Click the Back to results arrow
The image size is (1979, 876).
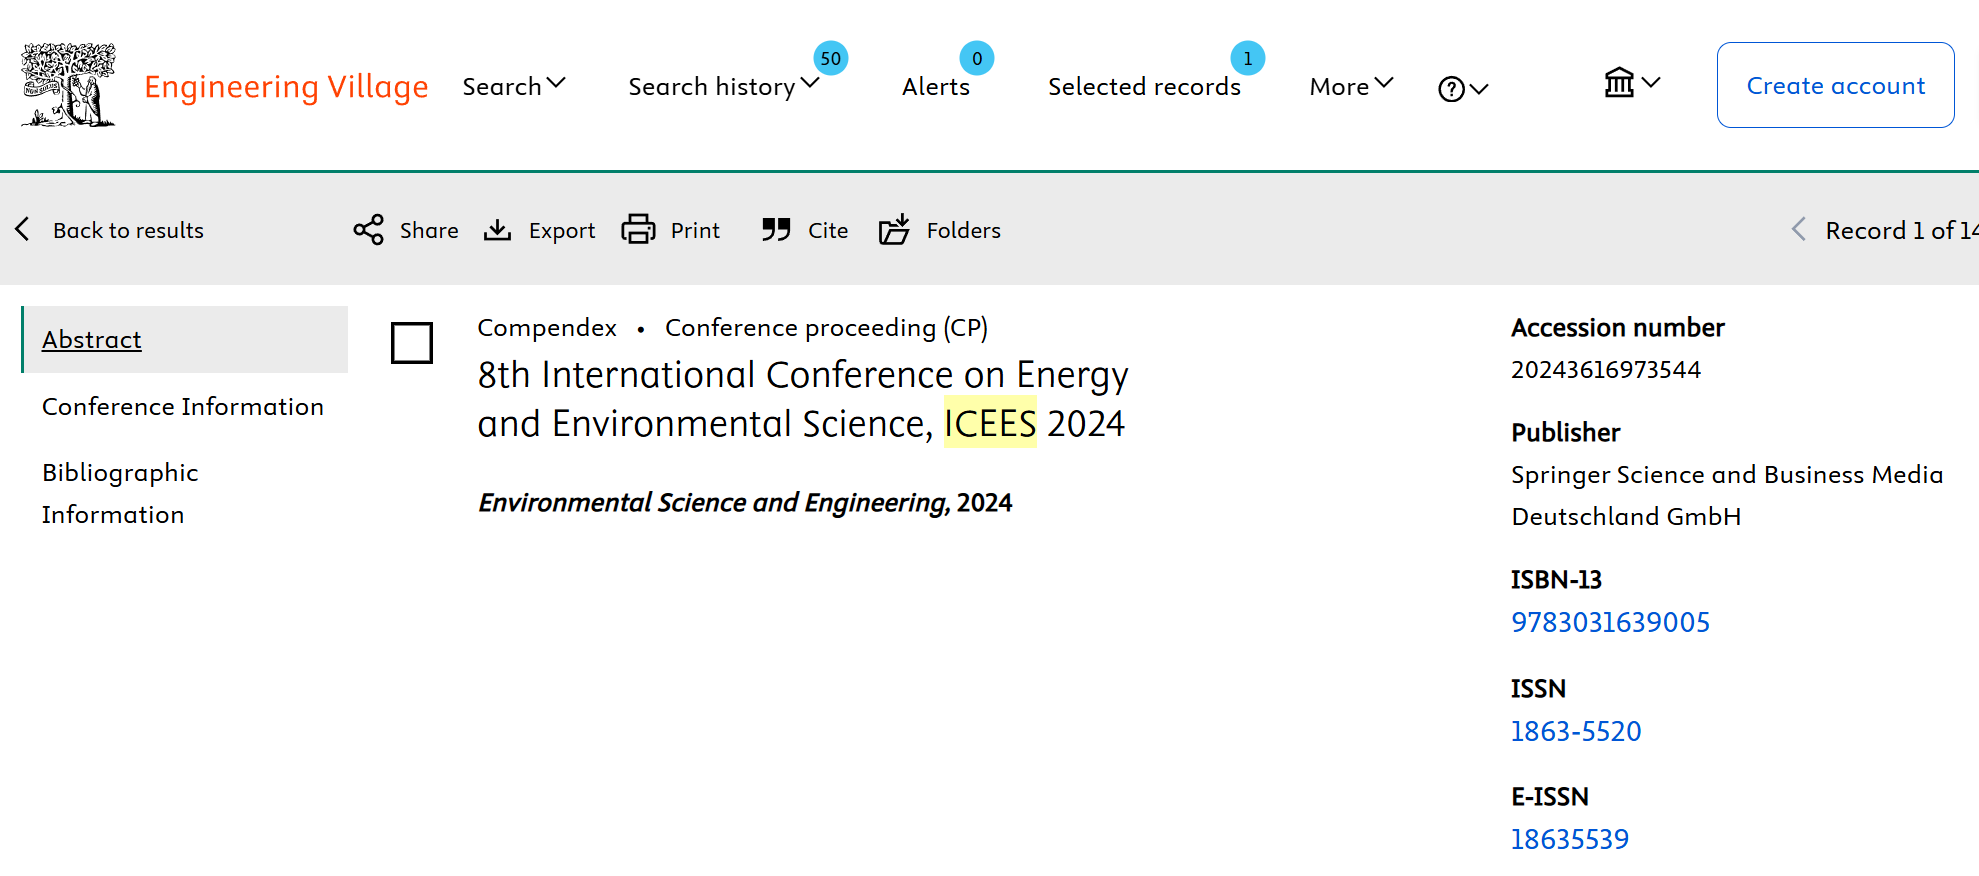23,229
